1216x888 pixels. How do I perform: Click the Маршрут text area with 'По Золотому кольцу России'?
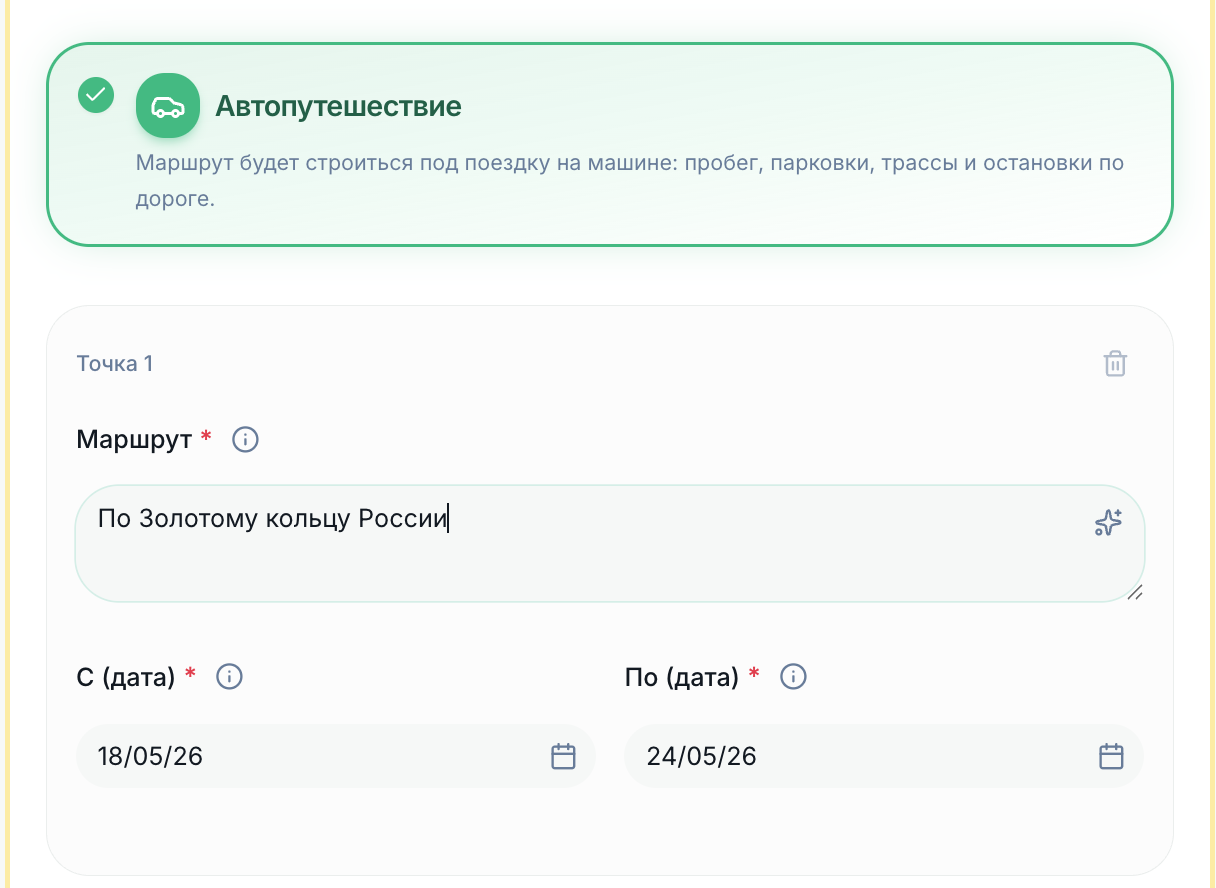(x=610, y=544)
